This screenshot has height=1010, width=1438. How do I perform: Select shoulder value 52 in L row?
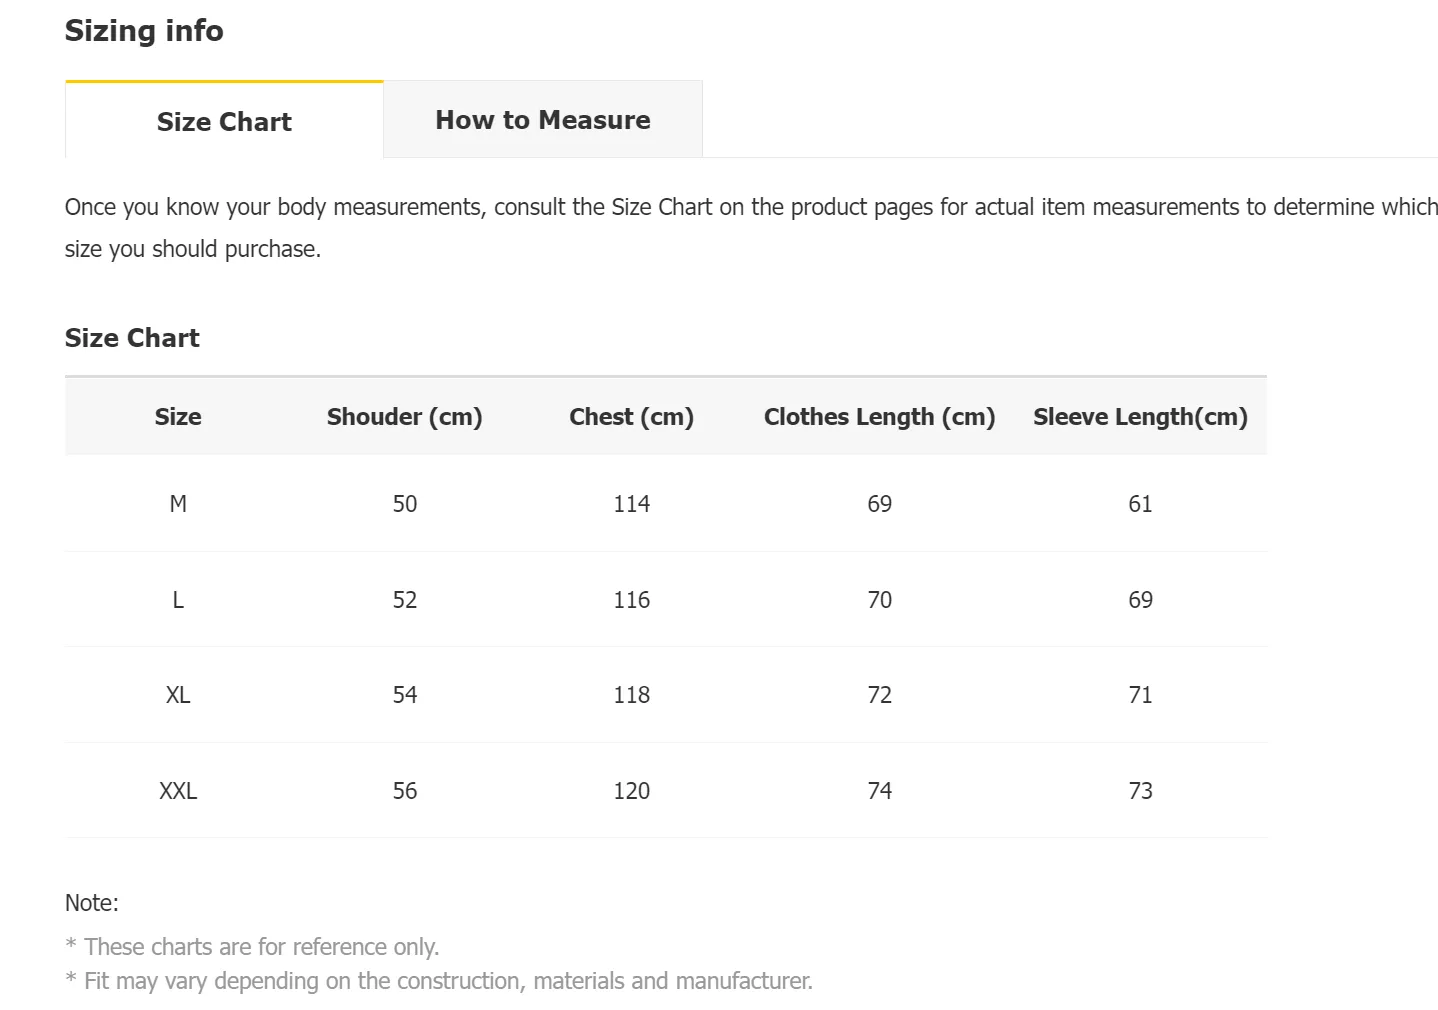click(x=404, y=600)
